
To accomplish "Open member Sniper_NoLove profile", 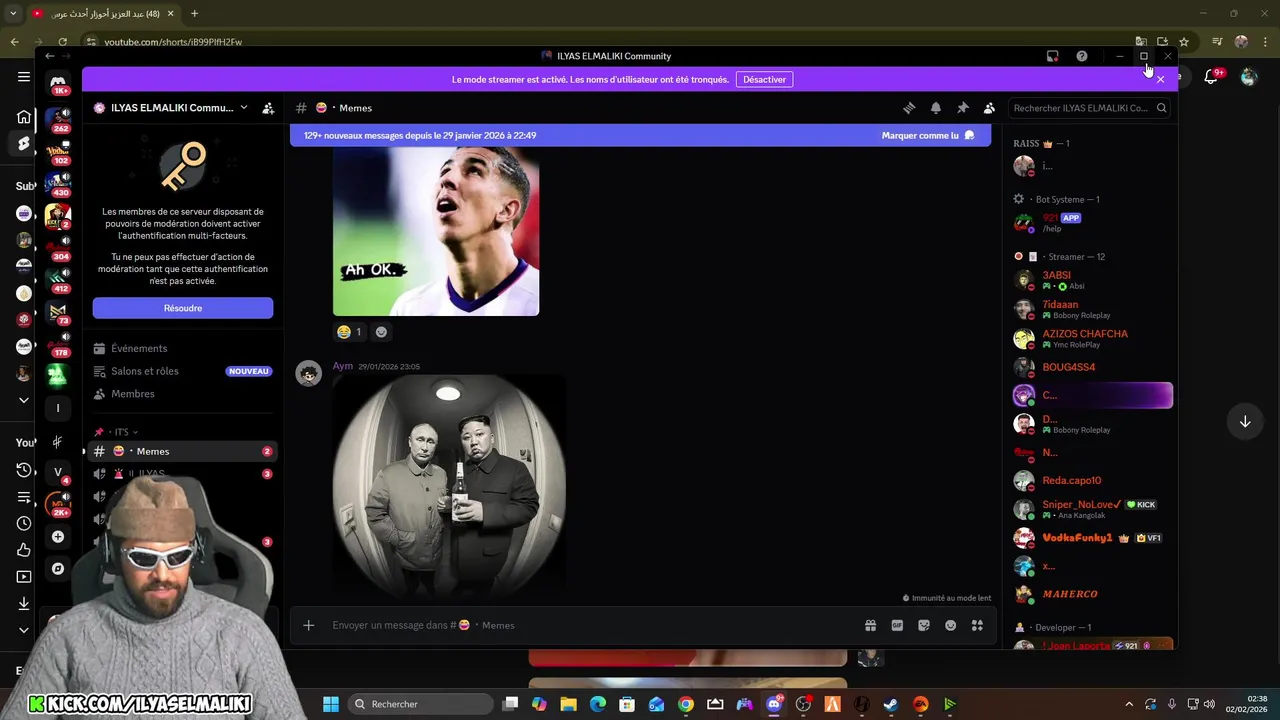I will (x=1090, y=509).
